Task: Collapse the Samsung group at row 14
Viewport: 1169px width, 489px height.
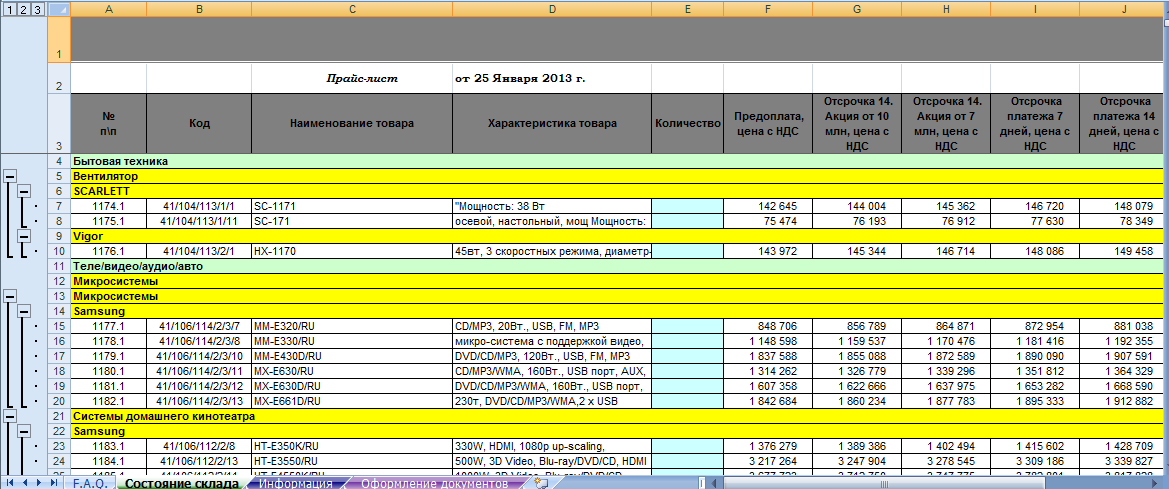Action: click(24, 311)
